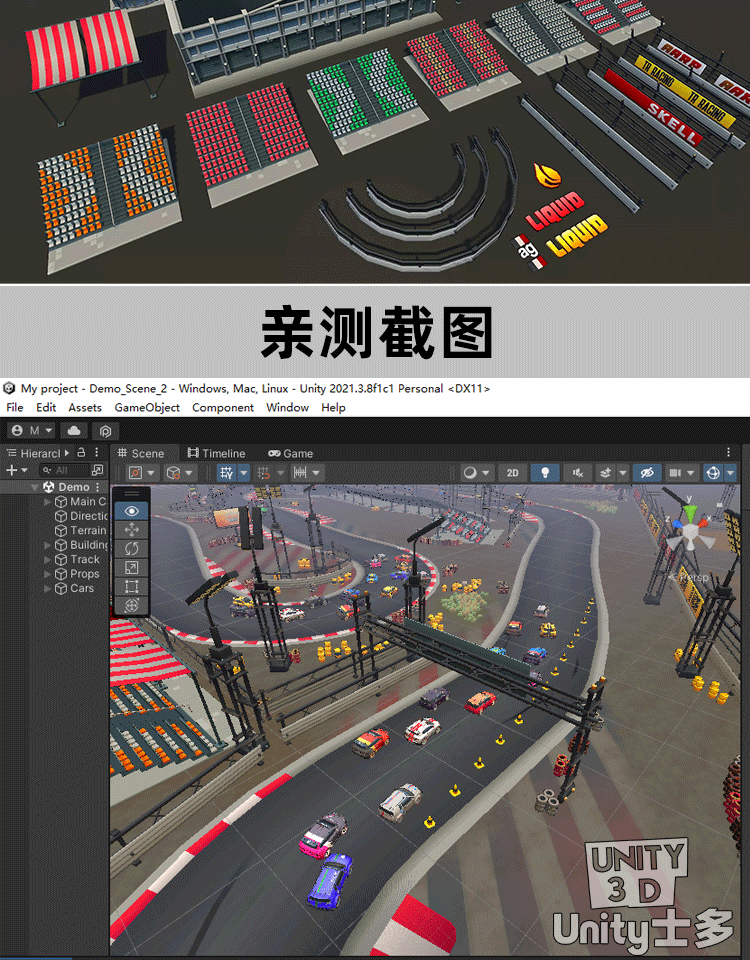Viewport: 750px width, 960px height.
Task: Open the Timeline tab
Action: coord(216,453)
